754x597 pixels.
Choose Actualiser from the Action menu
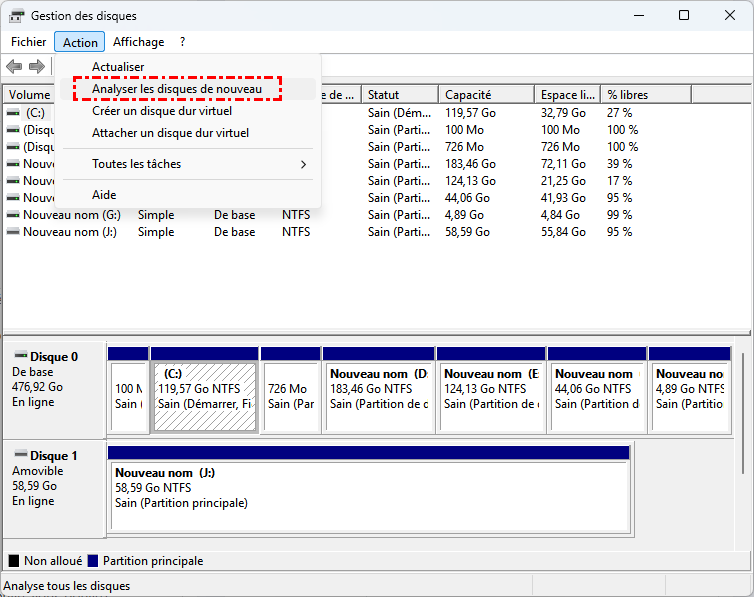tap(118, 67)
